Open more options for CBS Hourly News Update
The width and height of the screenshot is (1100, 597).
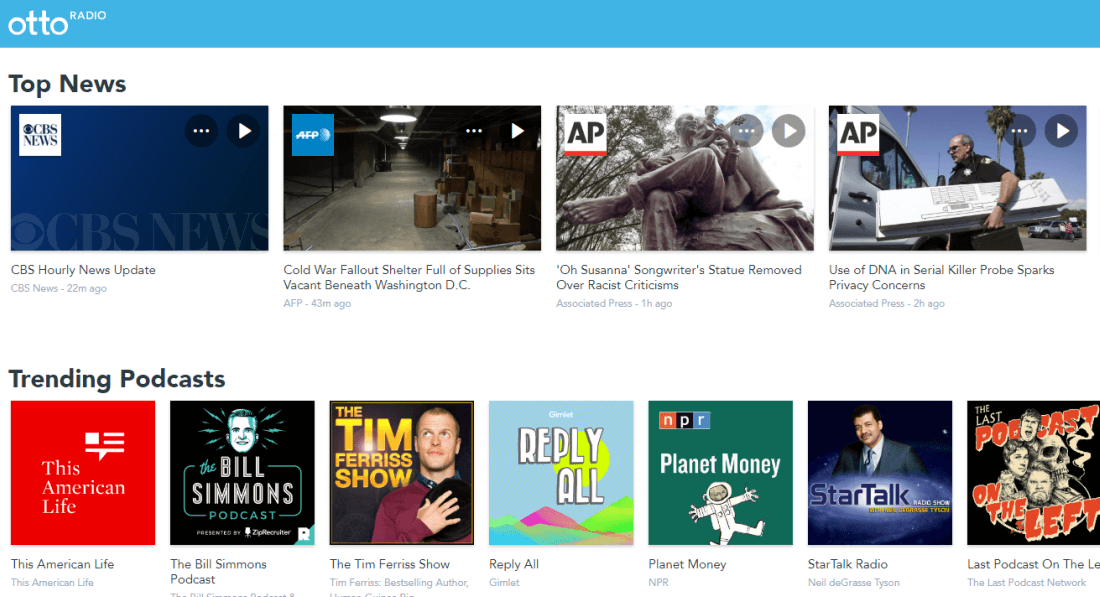click(201, 131)
